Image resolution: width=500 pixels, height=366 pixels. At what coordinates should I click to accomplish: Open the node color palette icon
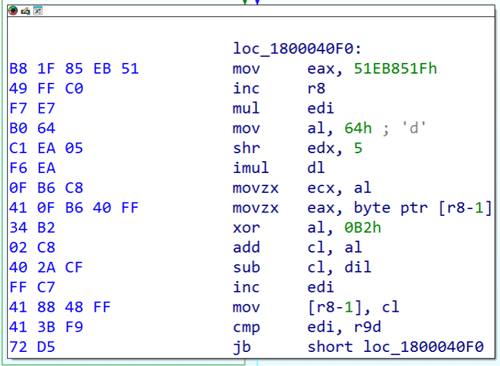point(13,11)
